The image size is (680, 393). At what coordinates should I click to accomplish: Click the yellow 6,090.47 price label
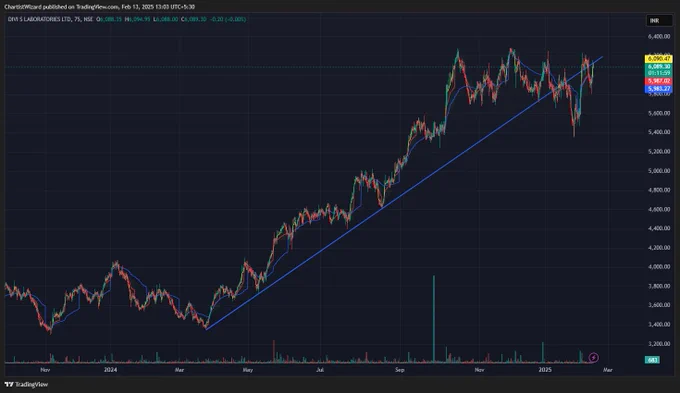coord(659,59)
